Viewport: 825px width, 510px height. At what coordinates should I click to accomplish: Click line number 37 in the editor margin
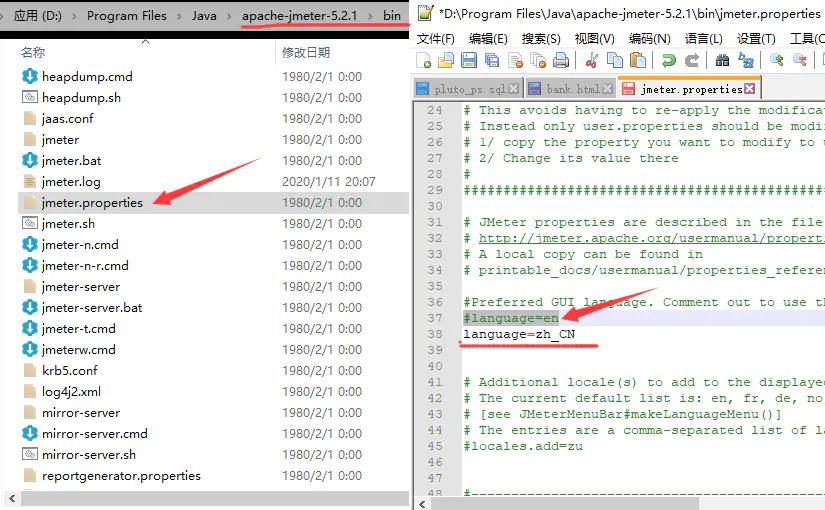(x=435, y=318)
